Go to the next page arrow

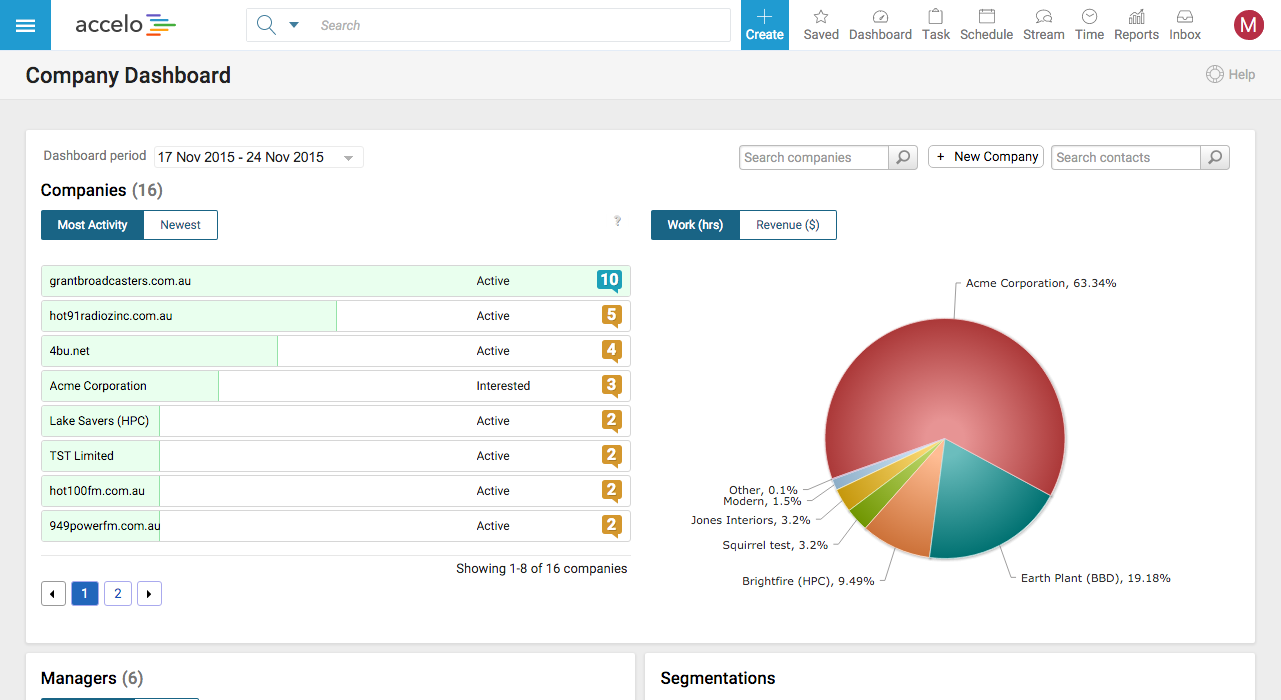pyautogui.click(x=149, y=594)
